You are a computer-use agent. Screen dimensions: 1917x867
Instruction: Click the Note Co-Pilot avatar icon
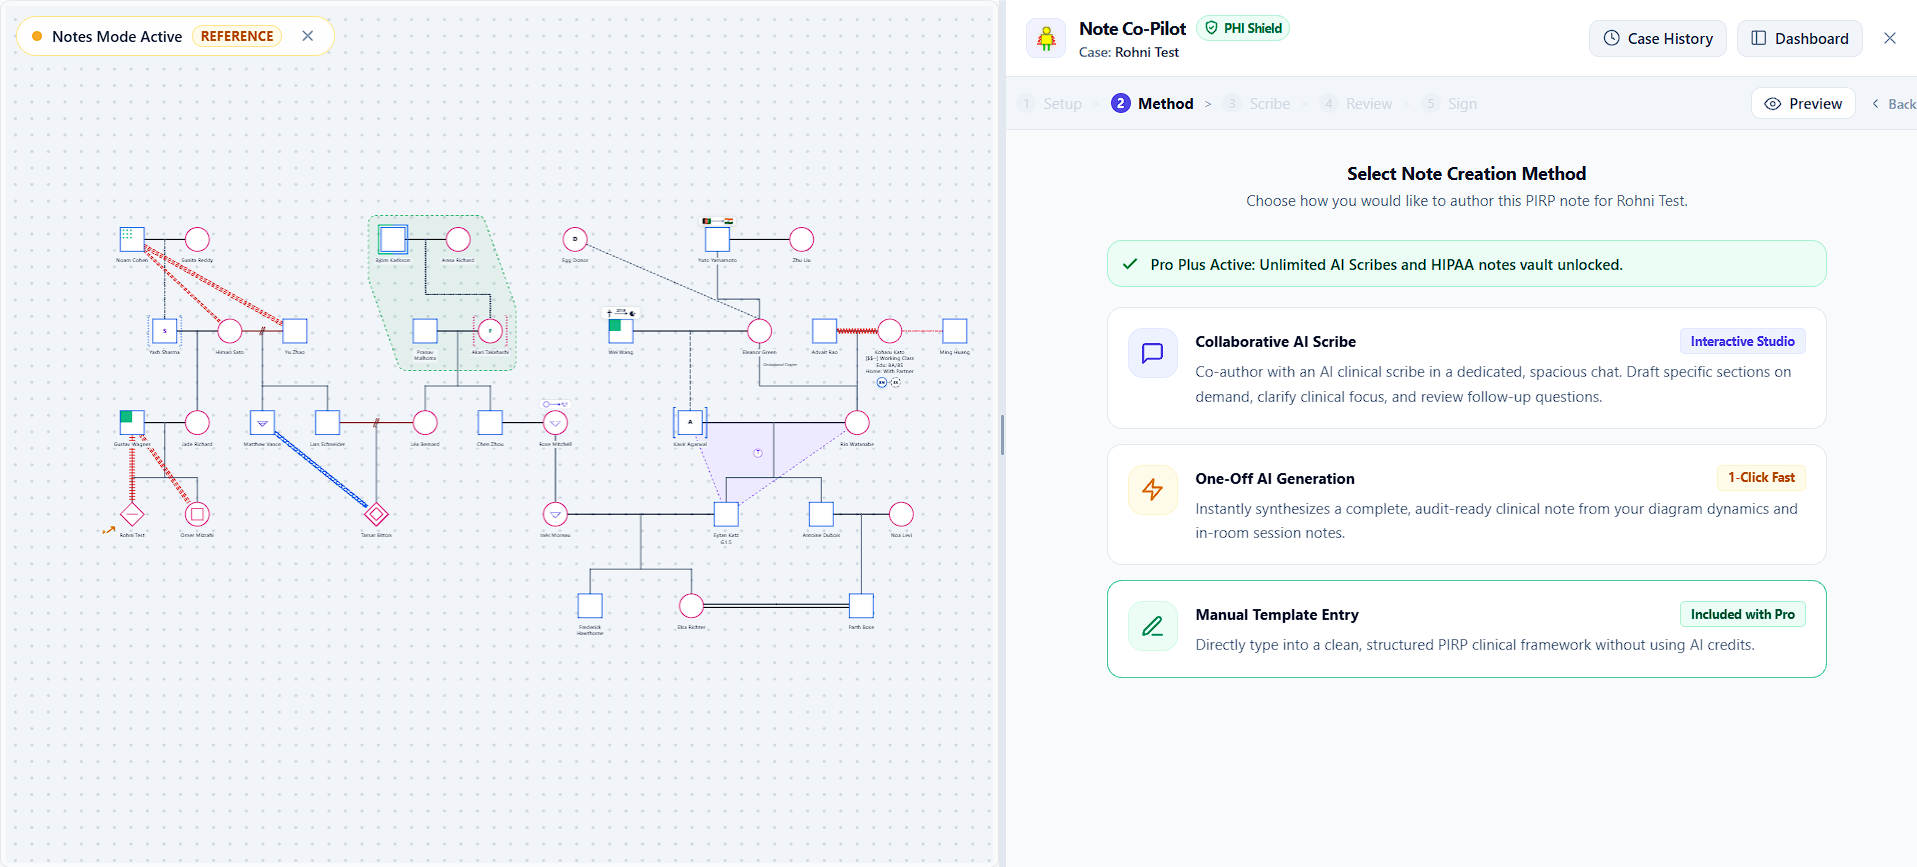point(1046,38)
